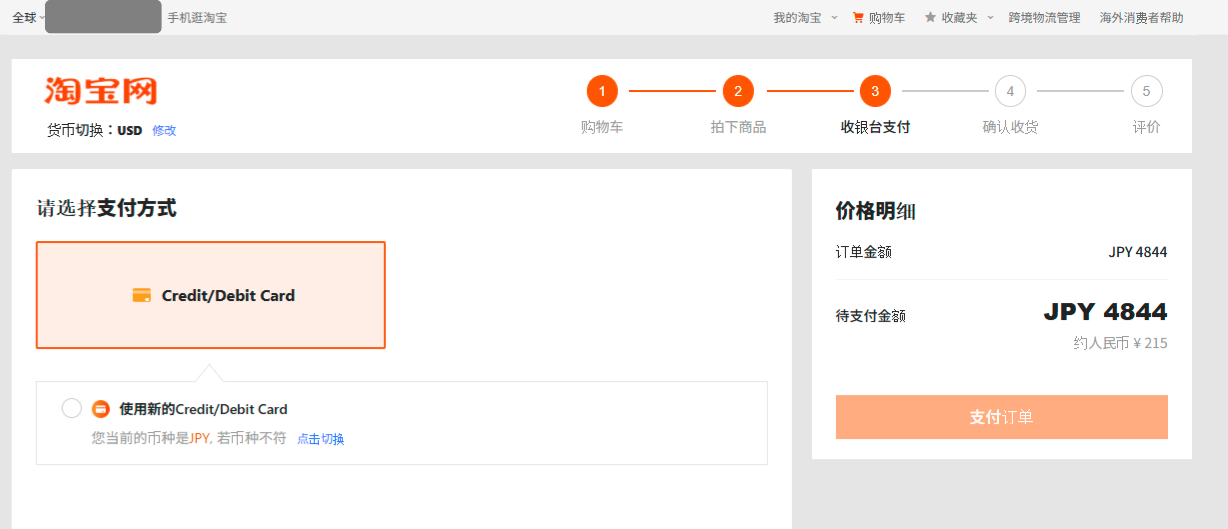Select the Credit/Debit Card payment method box

pos(211,295)
